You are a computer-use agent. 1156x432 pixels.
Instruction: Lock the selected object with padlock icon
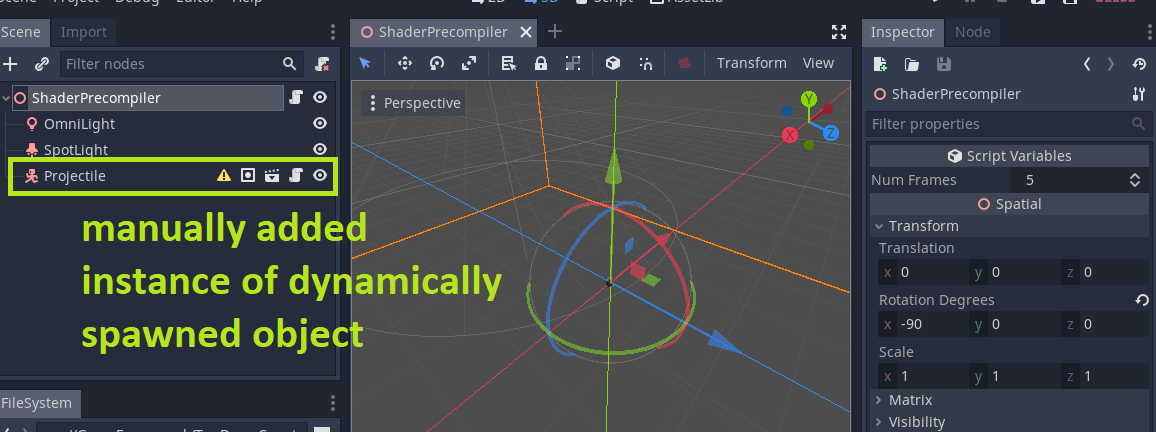click(x=540, y=63)
